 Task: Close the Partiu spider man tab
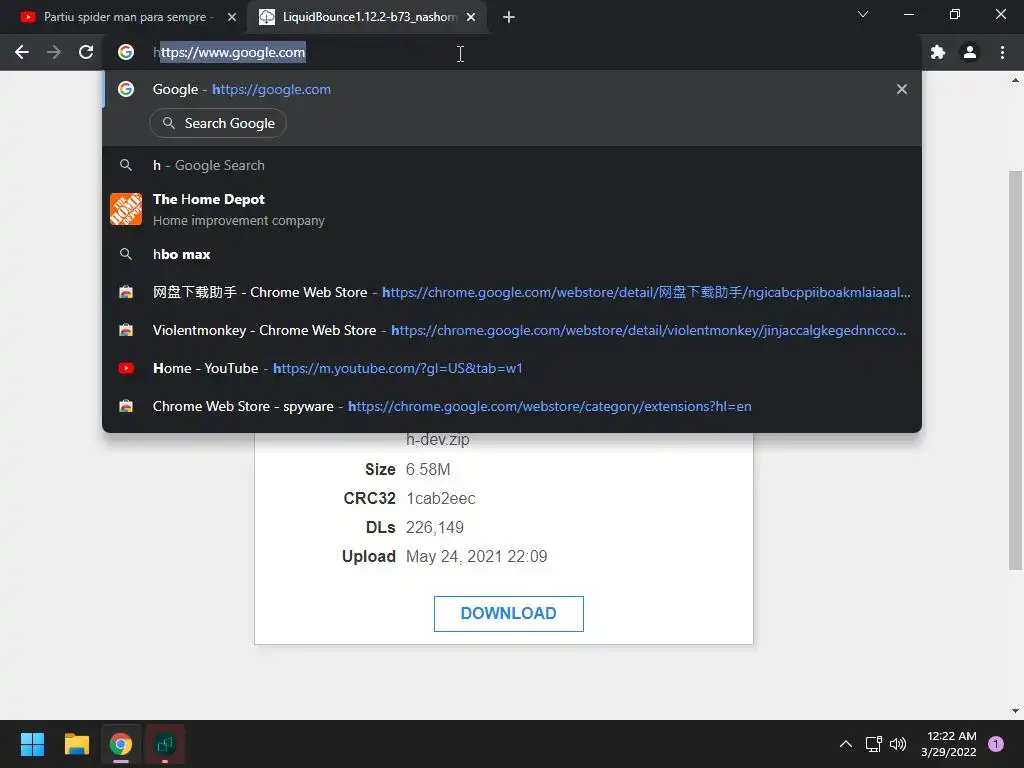click(x=232, y=17)
